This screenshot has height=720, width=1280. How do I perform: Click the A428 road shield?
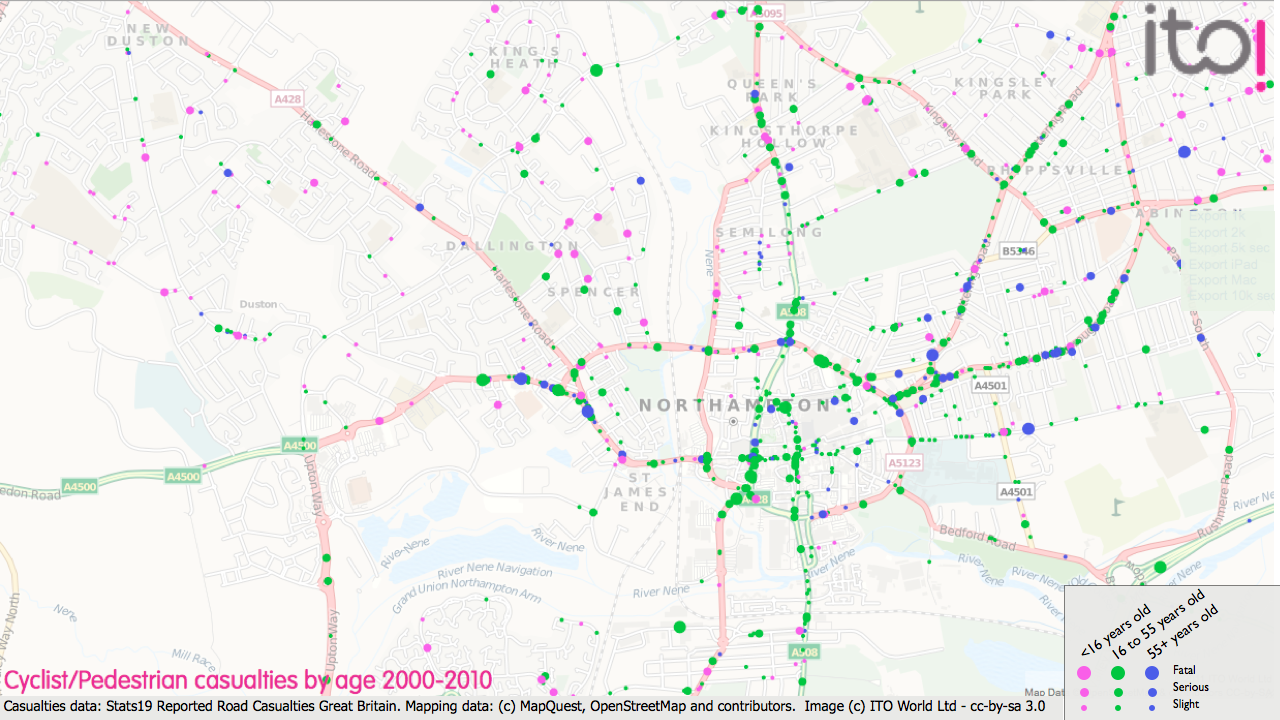(x=287, y=99)
